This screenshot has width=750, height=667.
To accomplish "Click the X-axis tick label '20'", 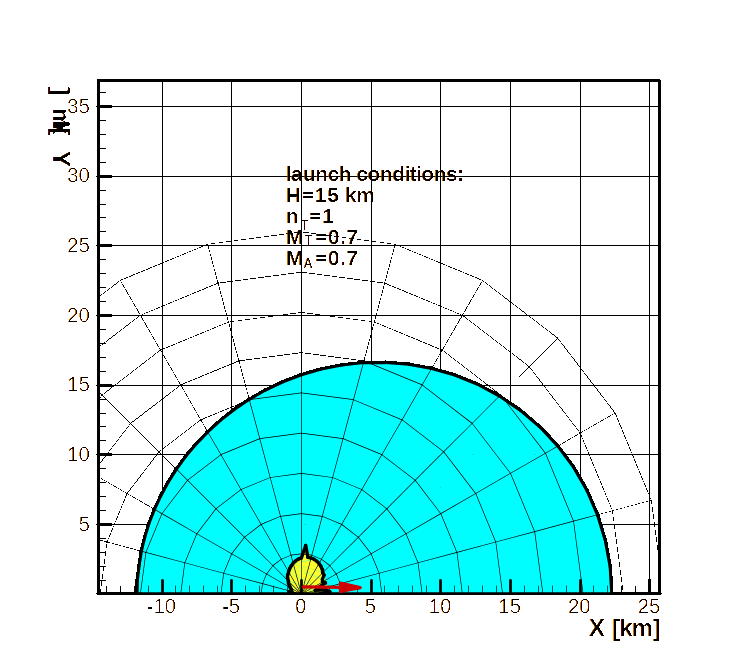I will [x=579, y=607].
